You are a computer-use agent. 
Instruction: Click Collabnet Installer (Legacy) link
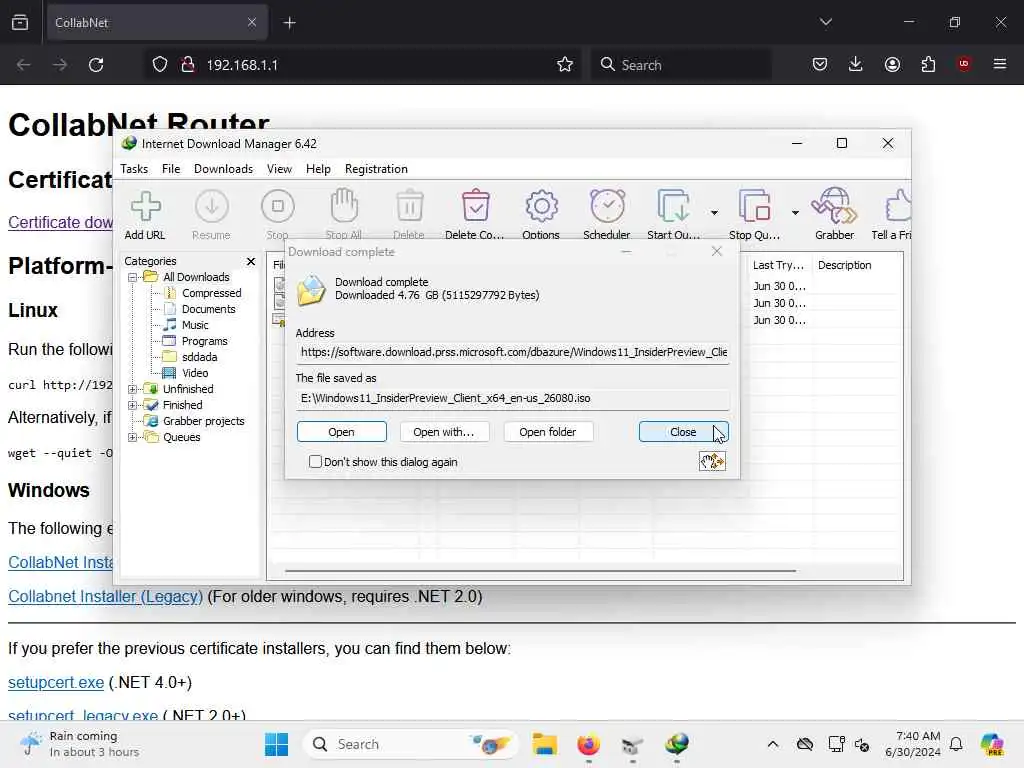click(105, 596)
